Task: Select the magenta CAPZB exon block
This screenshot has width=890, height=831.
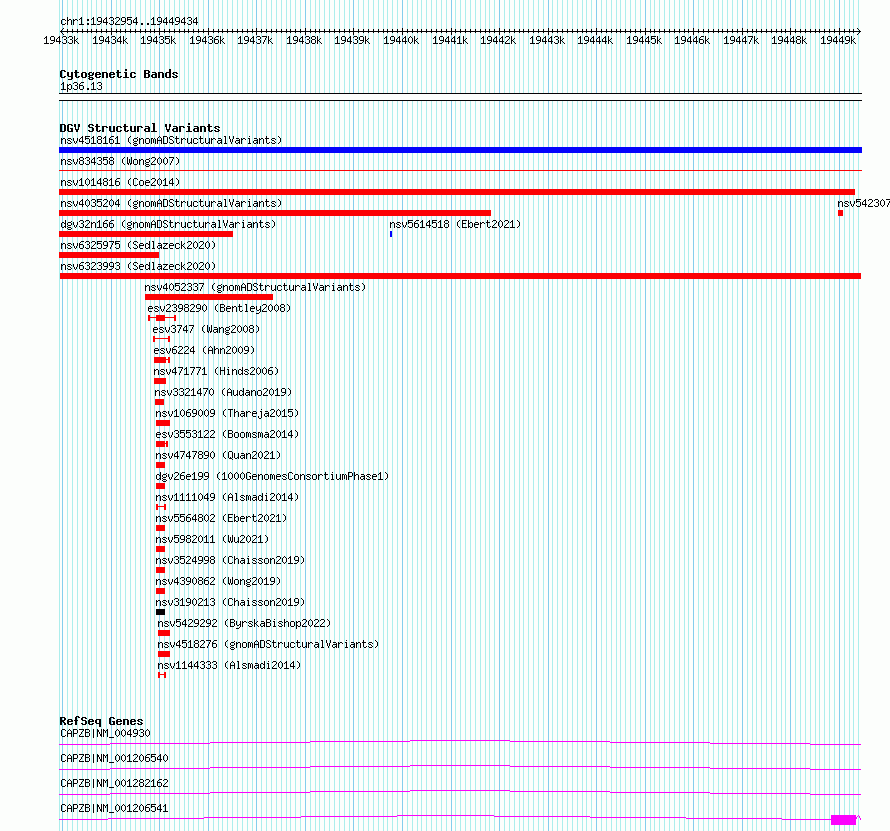Action: 843,820
